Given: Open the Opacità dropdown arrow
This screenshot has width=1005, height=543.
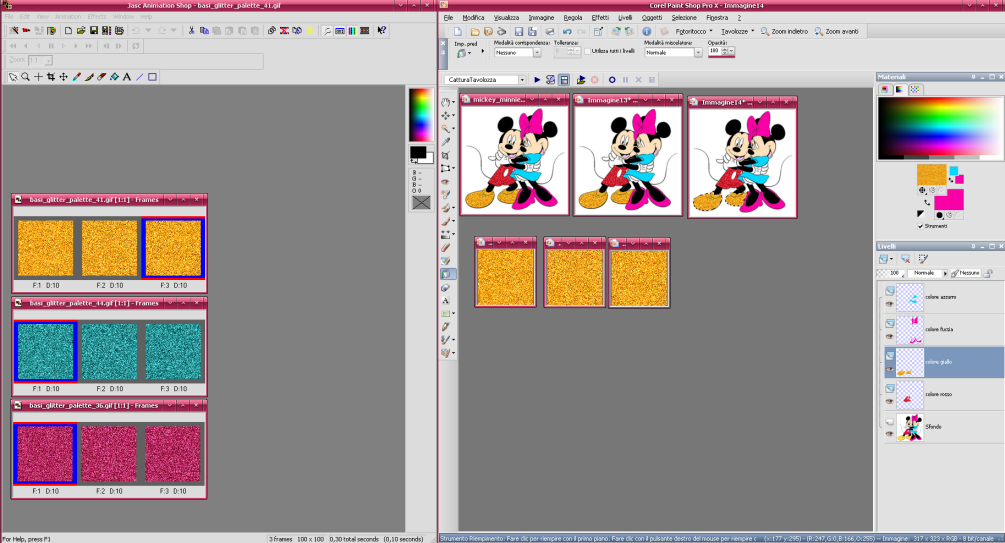Looking at the screenshot, I should [x=731, y=51].
